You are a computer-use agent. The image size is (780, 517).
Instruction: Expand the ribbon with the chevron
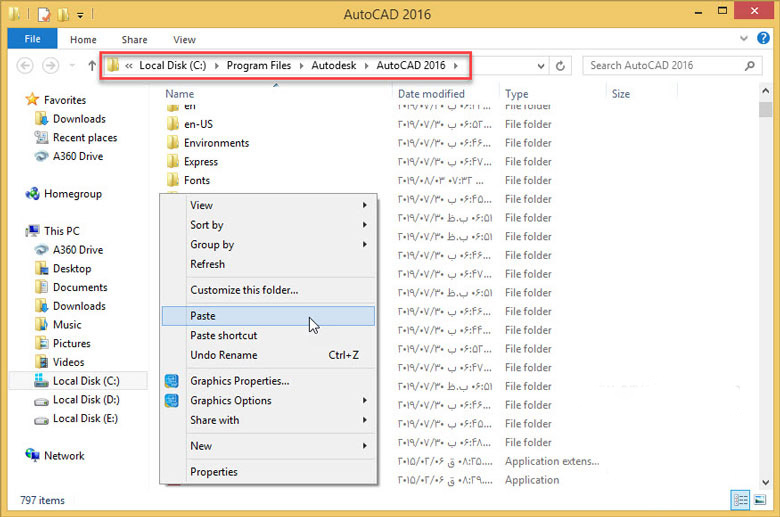pos(743,38)
